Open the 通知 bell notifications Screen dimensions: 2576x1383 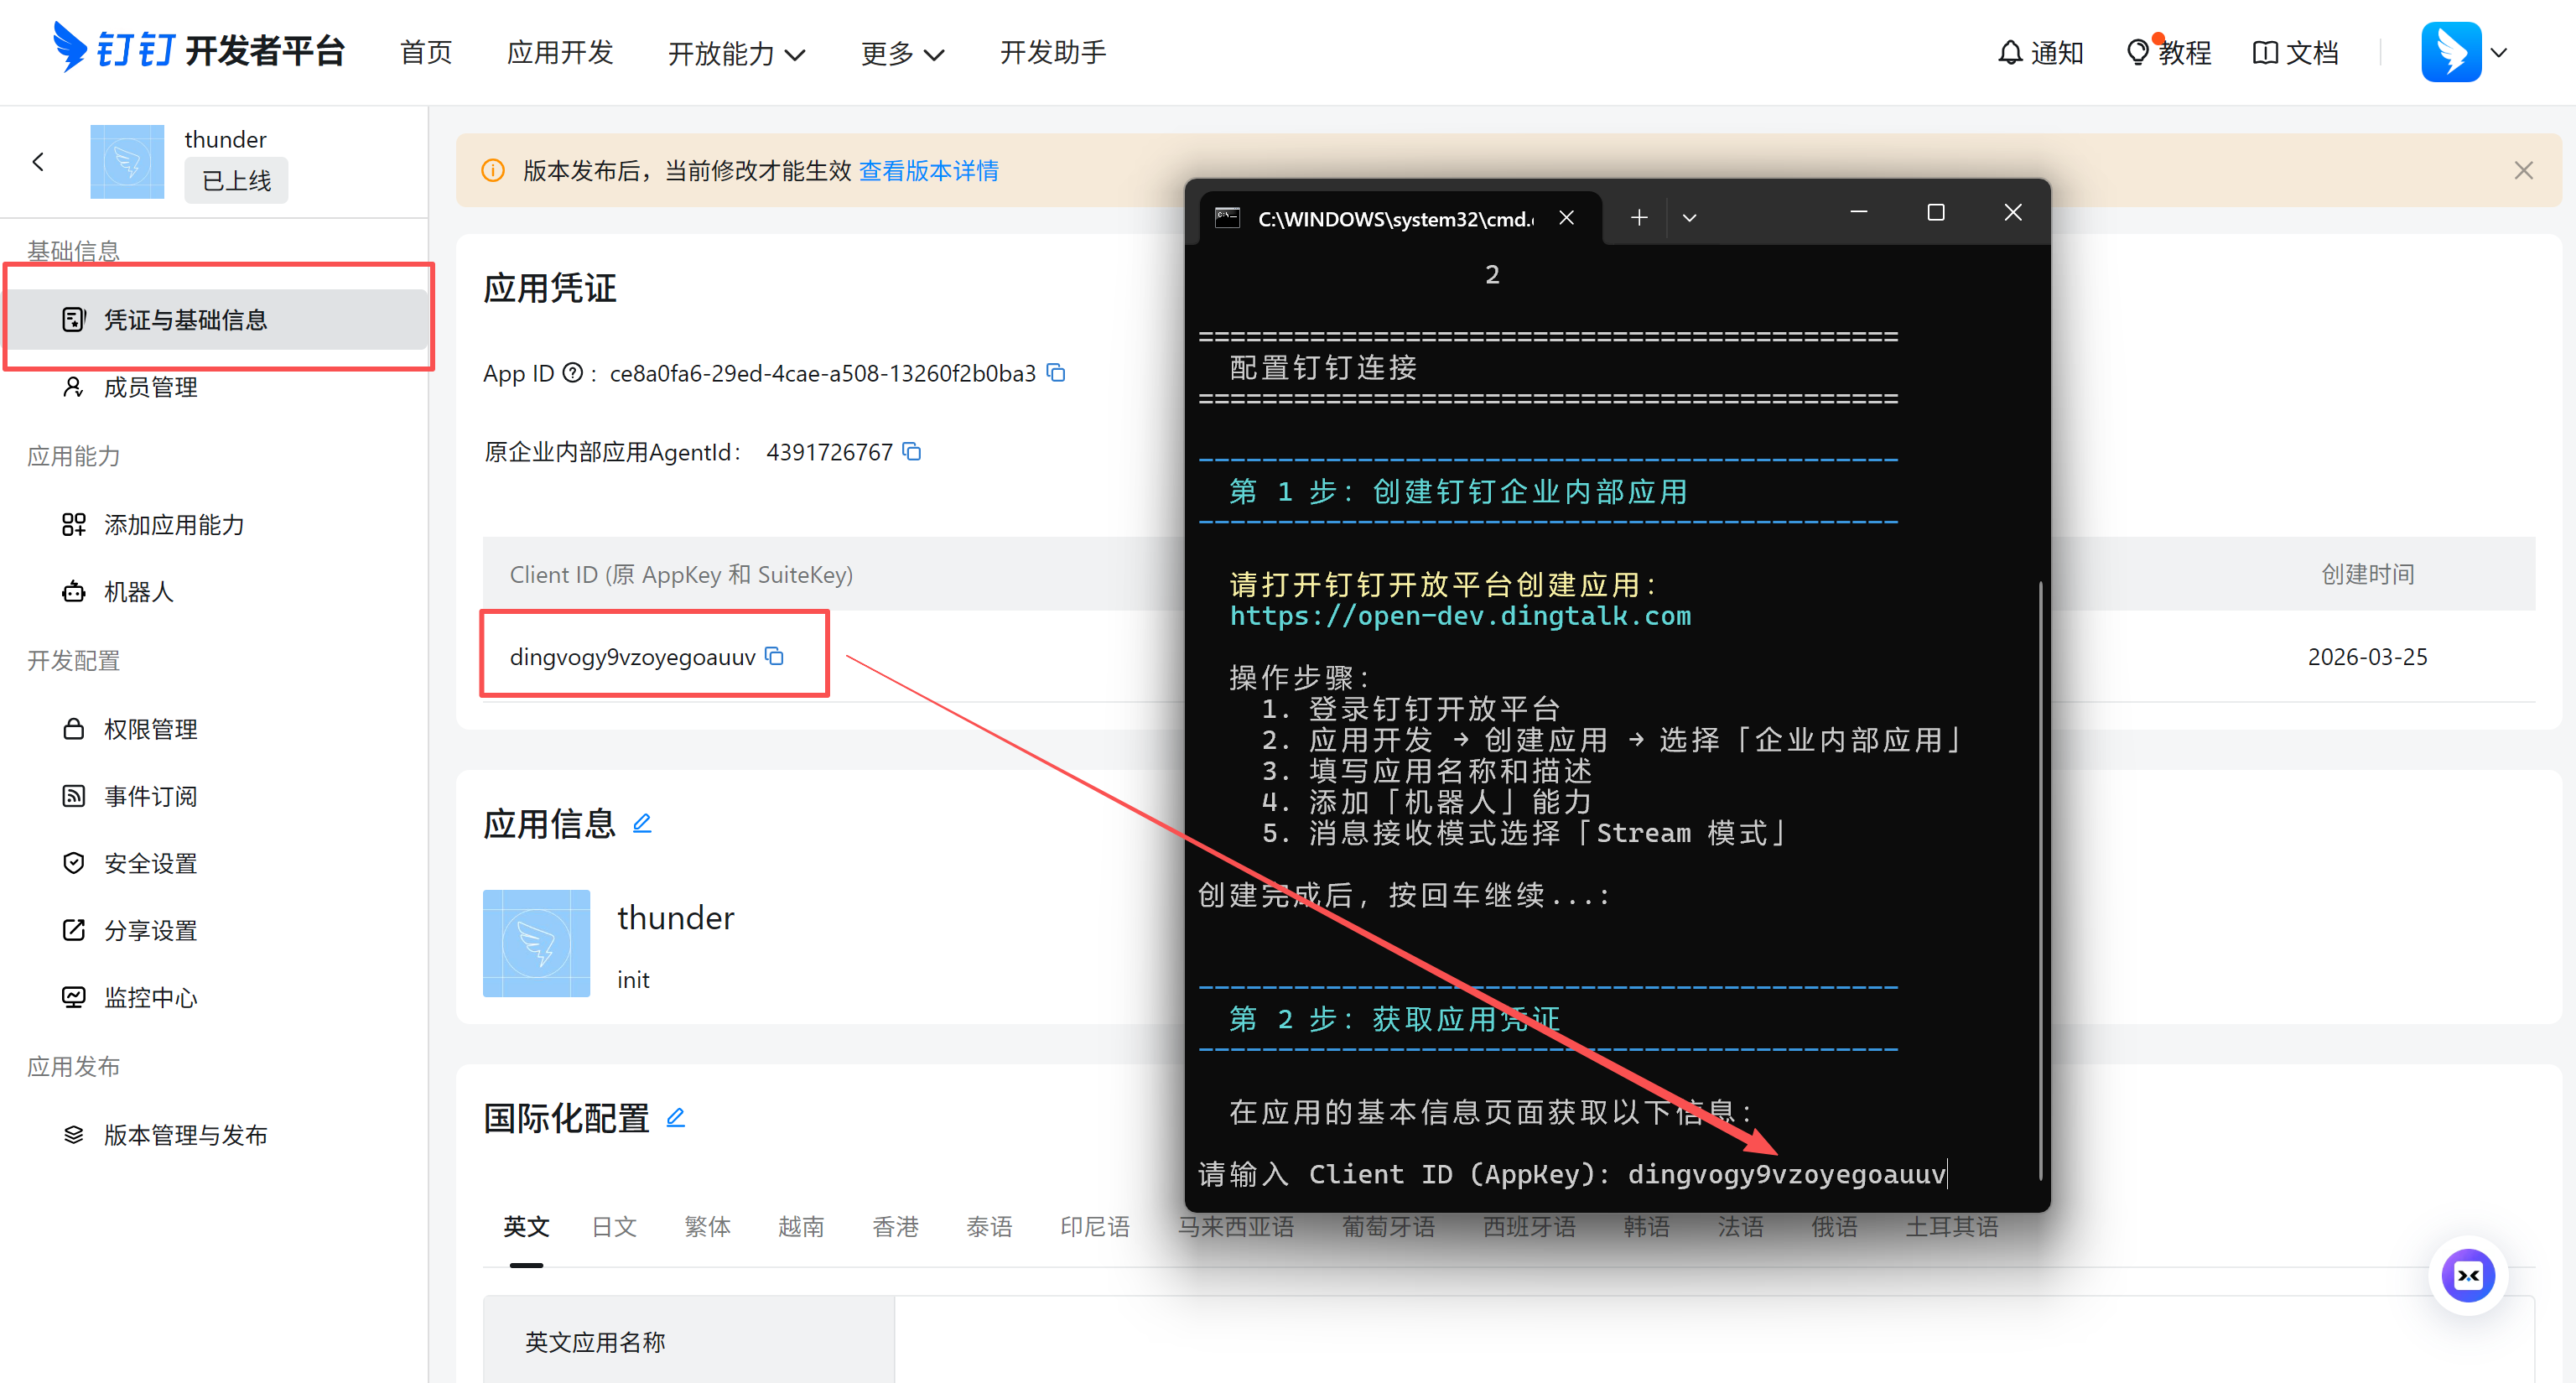[2039, 52]
